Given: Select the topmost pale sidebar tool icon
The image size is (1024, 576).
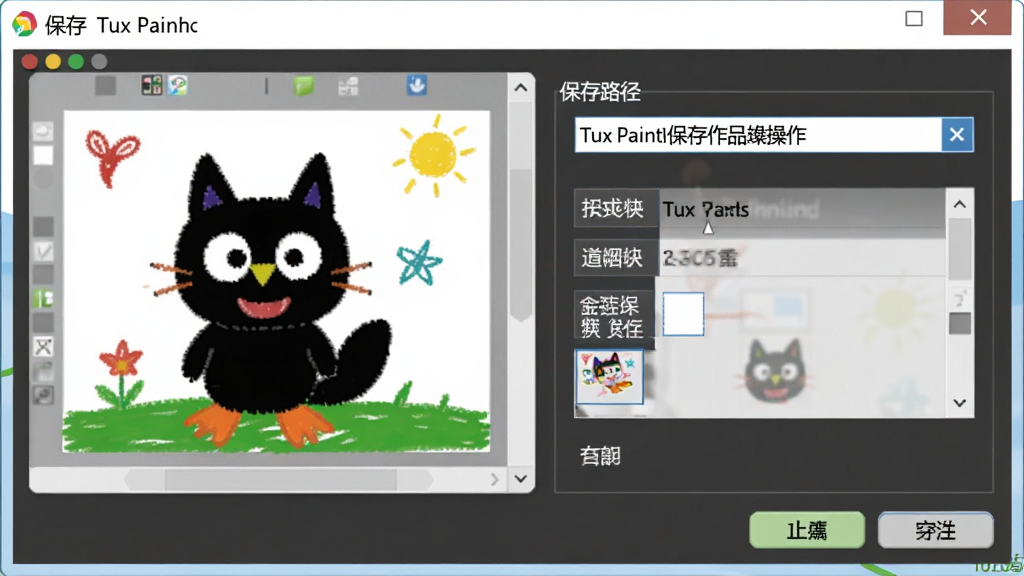Looking at the screenshot, I should [x=43, y=131].
